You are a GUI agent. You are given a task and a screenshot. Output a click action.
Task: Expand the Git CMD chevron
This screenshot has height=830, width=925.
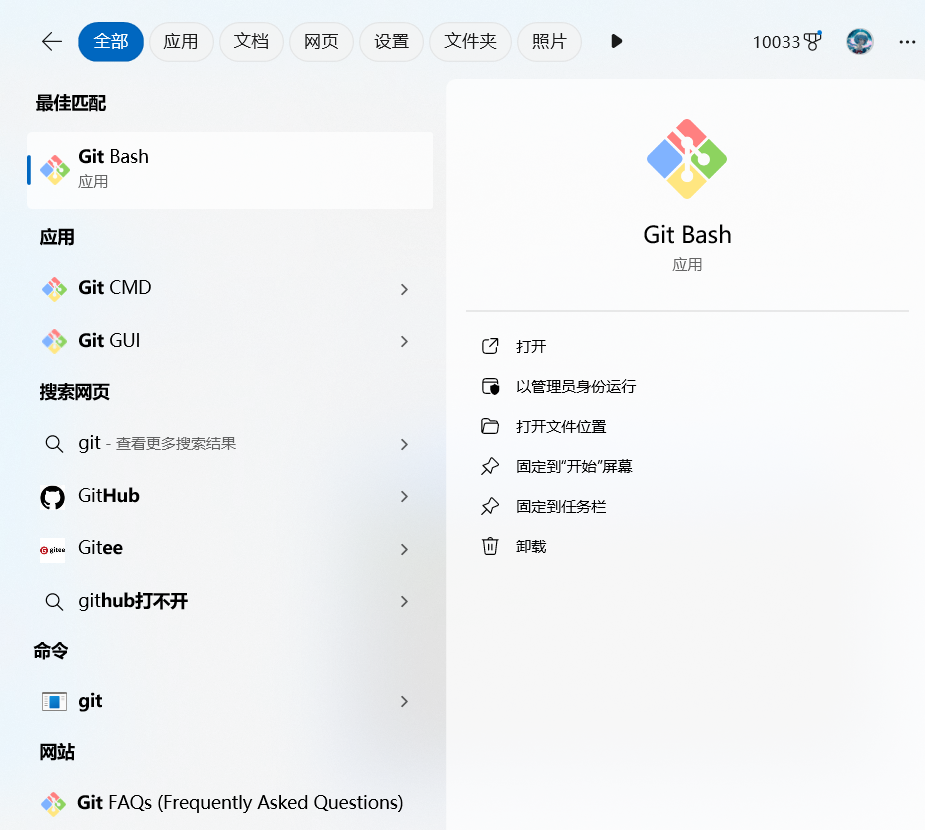404,289
